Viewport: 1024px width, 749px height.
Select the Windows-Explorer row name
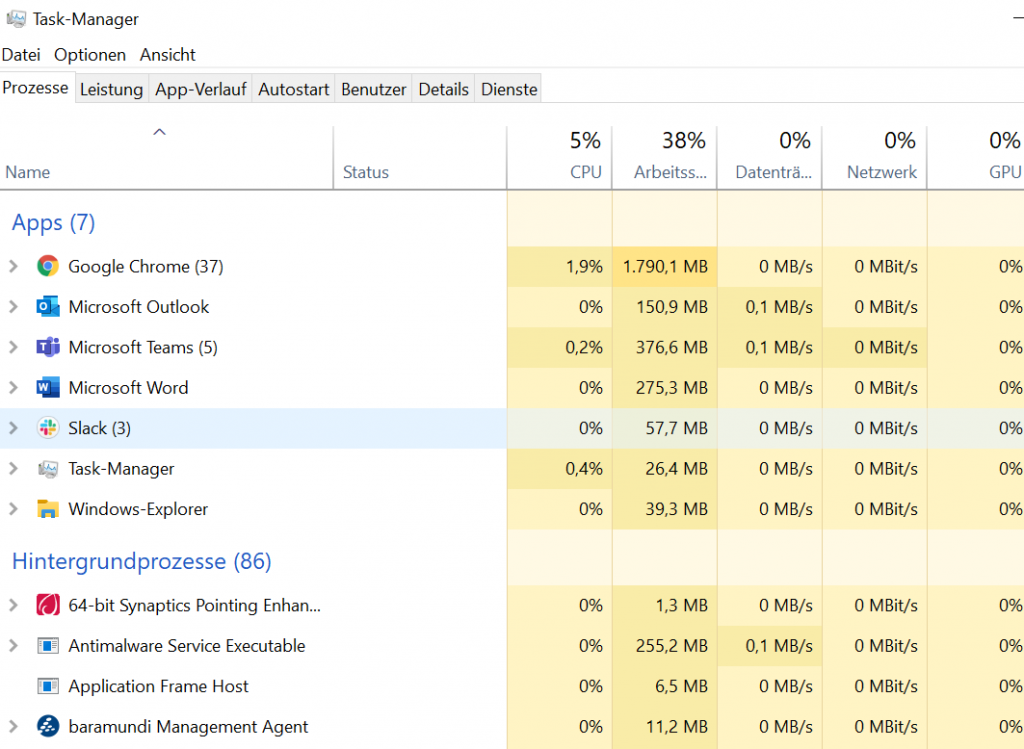coord(138,509)
